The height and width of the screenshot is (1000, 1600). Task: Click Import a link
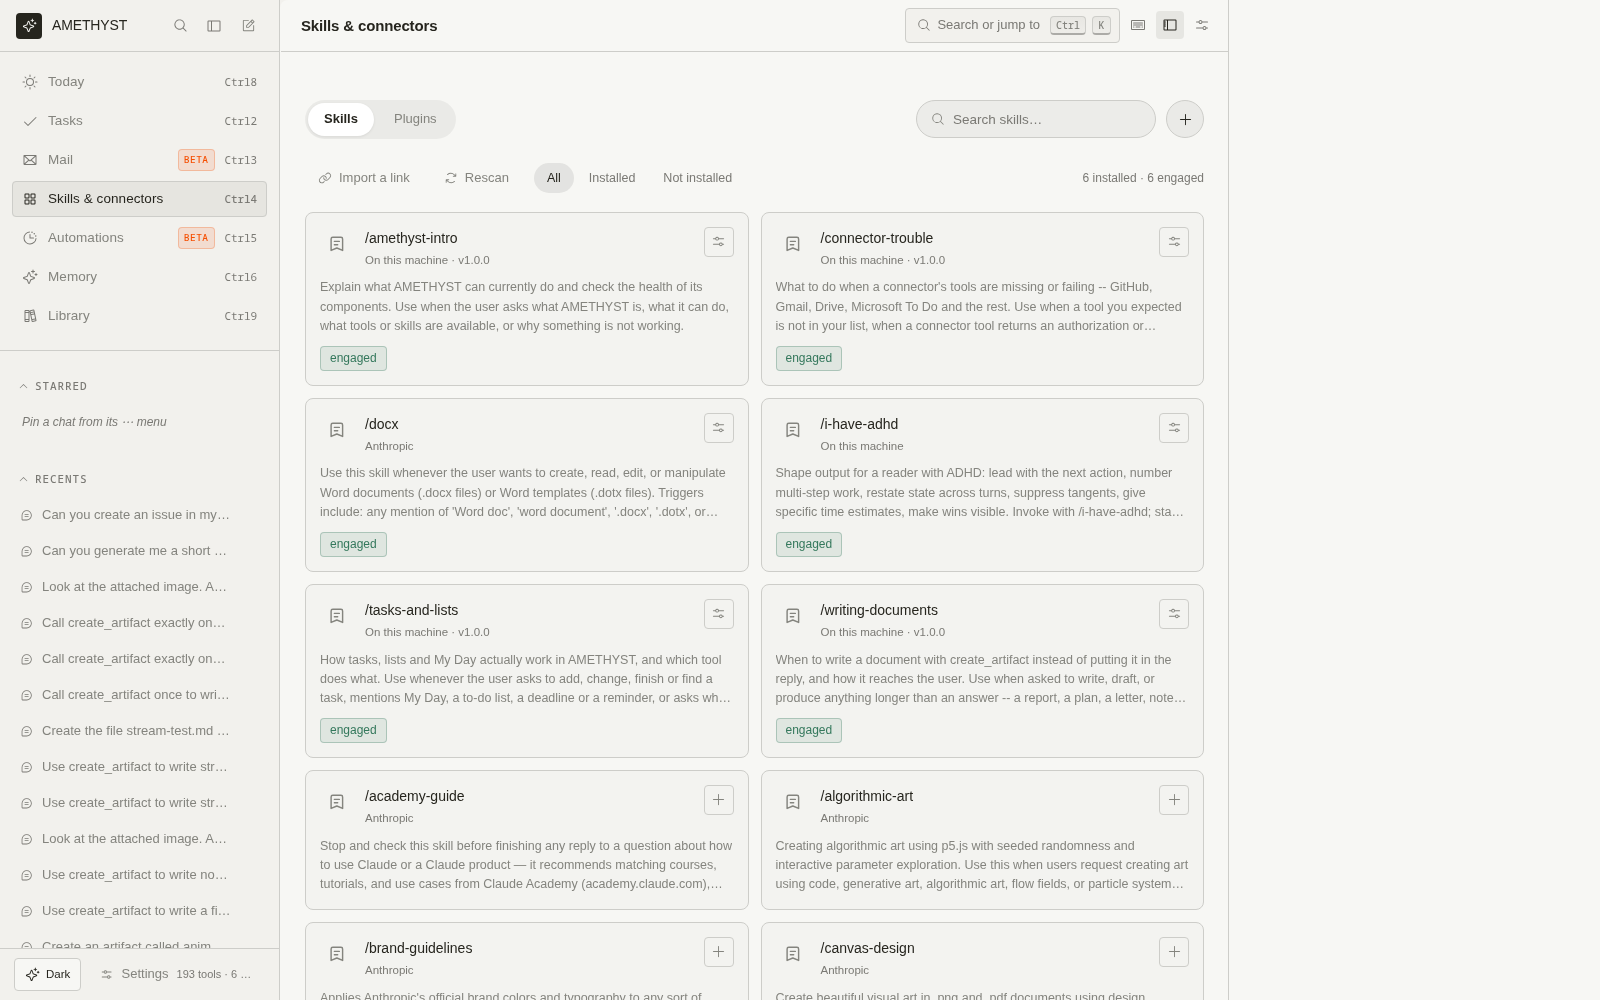364,178
